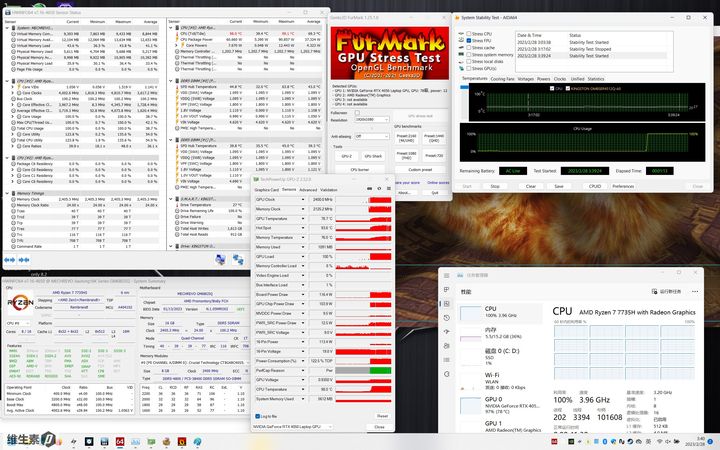Uncheck Stress FPU checkbox in AIDA64
720x450 pixels.
click(468, 41)
